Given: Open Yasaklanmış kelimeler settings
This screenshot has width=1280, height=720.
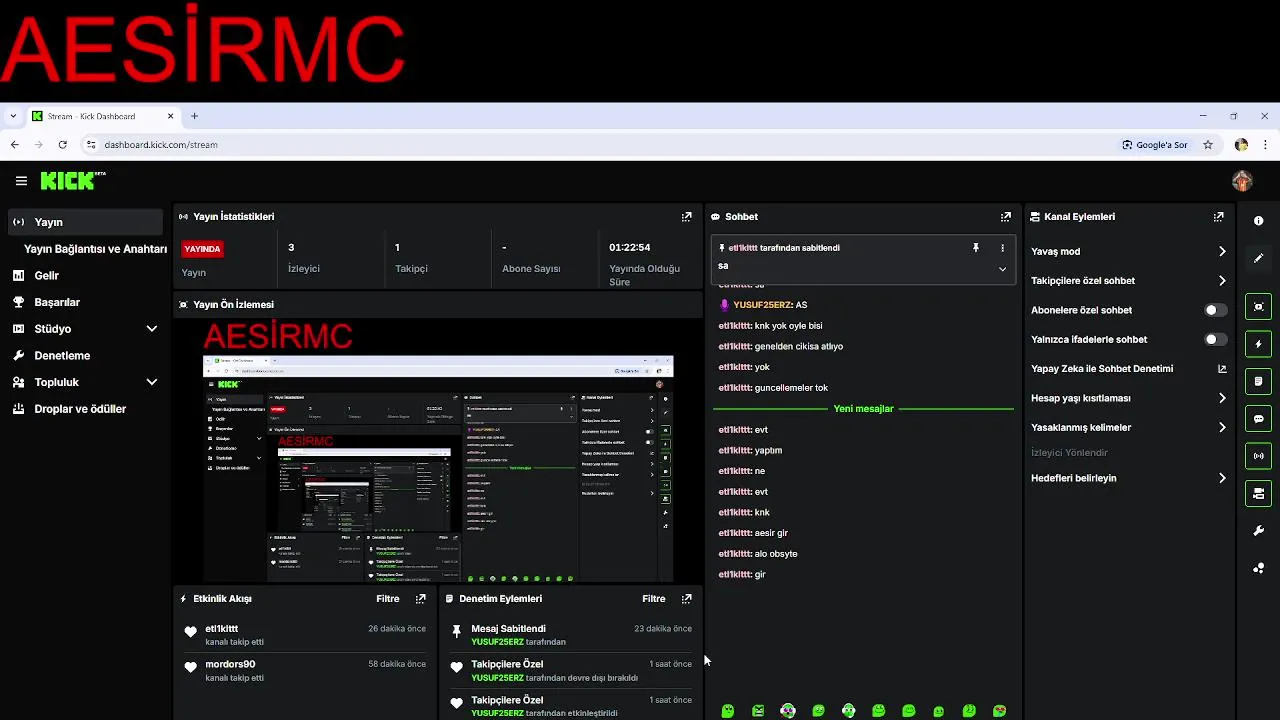Looking at the screenshot, I should (x=1129, y=428).
